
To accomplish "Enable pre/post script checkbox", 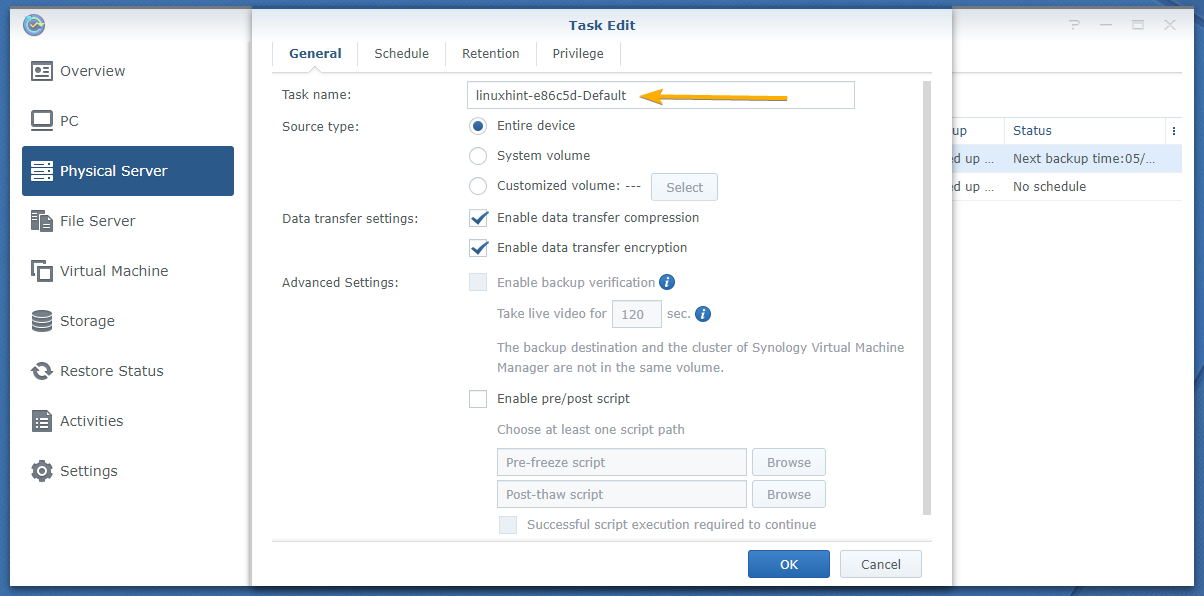I will (478, 399).
